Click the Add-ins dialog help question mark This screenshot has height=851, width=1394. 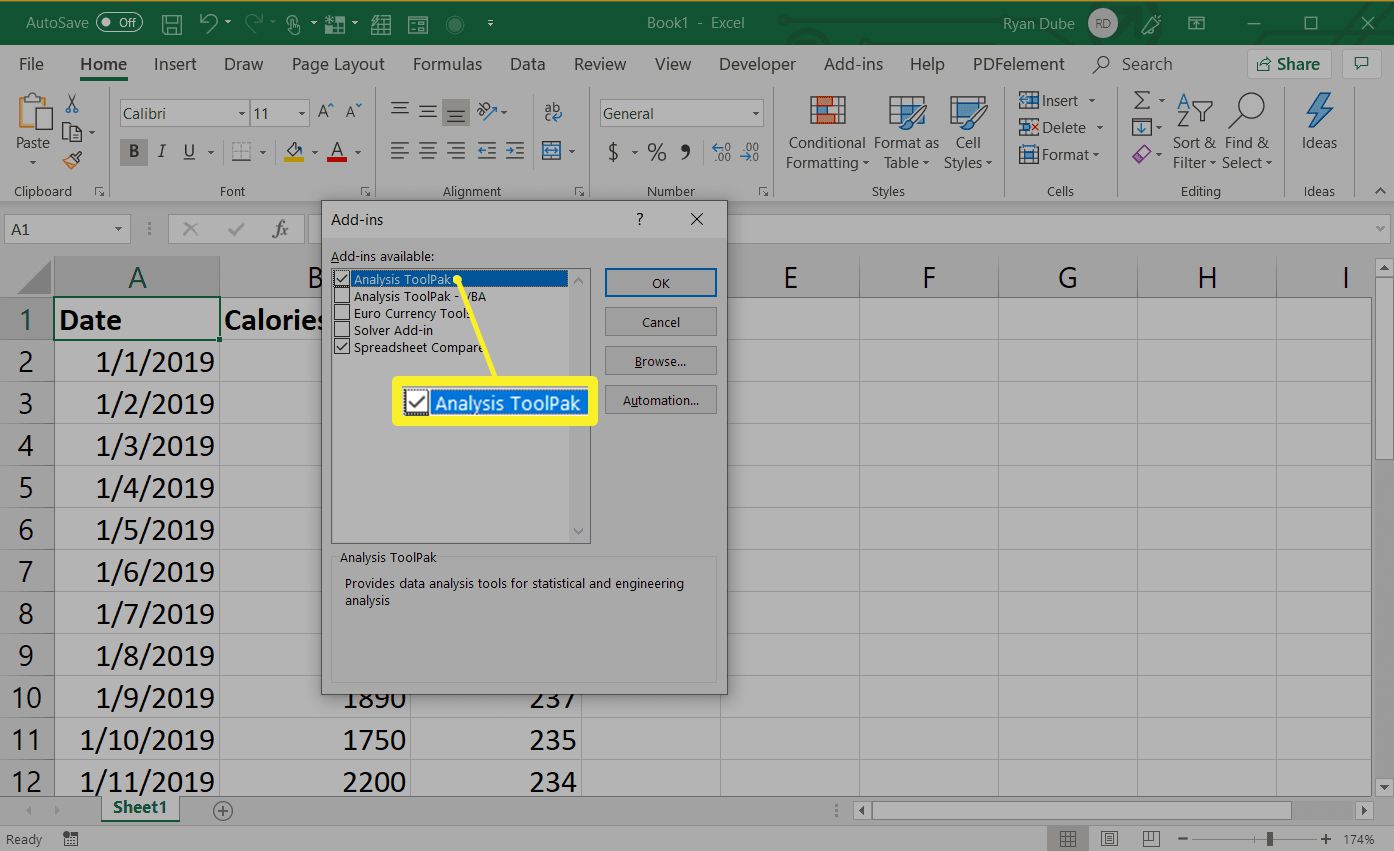tap(640, 219)
